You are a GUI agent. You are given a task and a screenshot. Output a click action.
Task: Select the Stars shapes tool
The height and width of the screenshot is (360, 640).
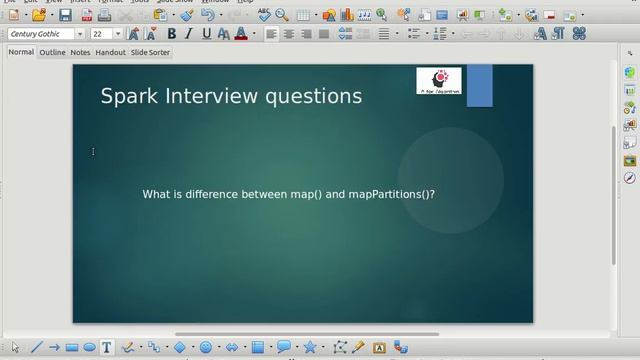(310, 347)
